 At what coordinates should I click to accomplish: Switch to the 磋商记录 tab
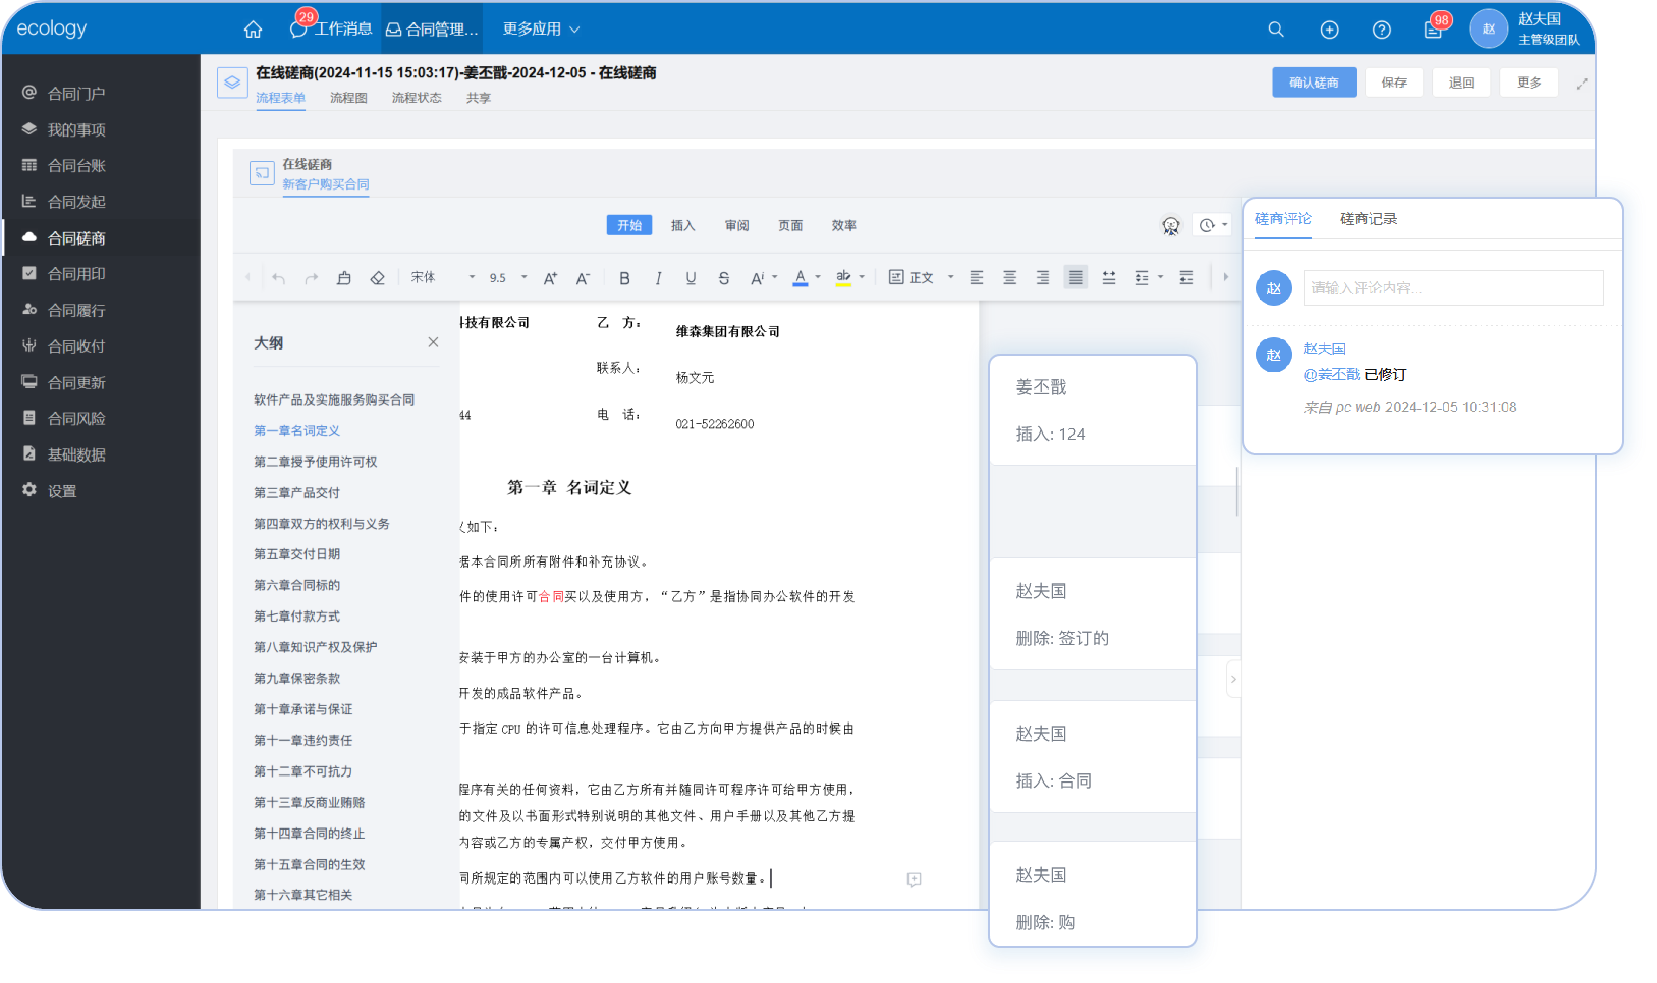click(x=1368, y=219)
